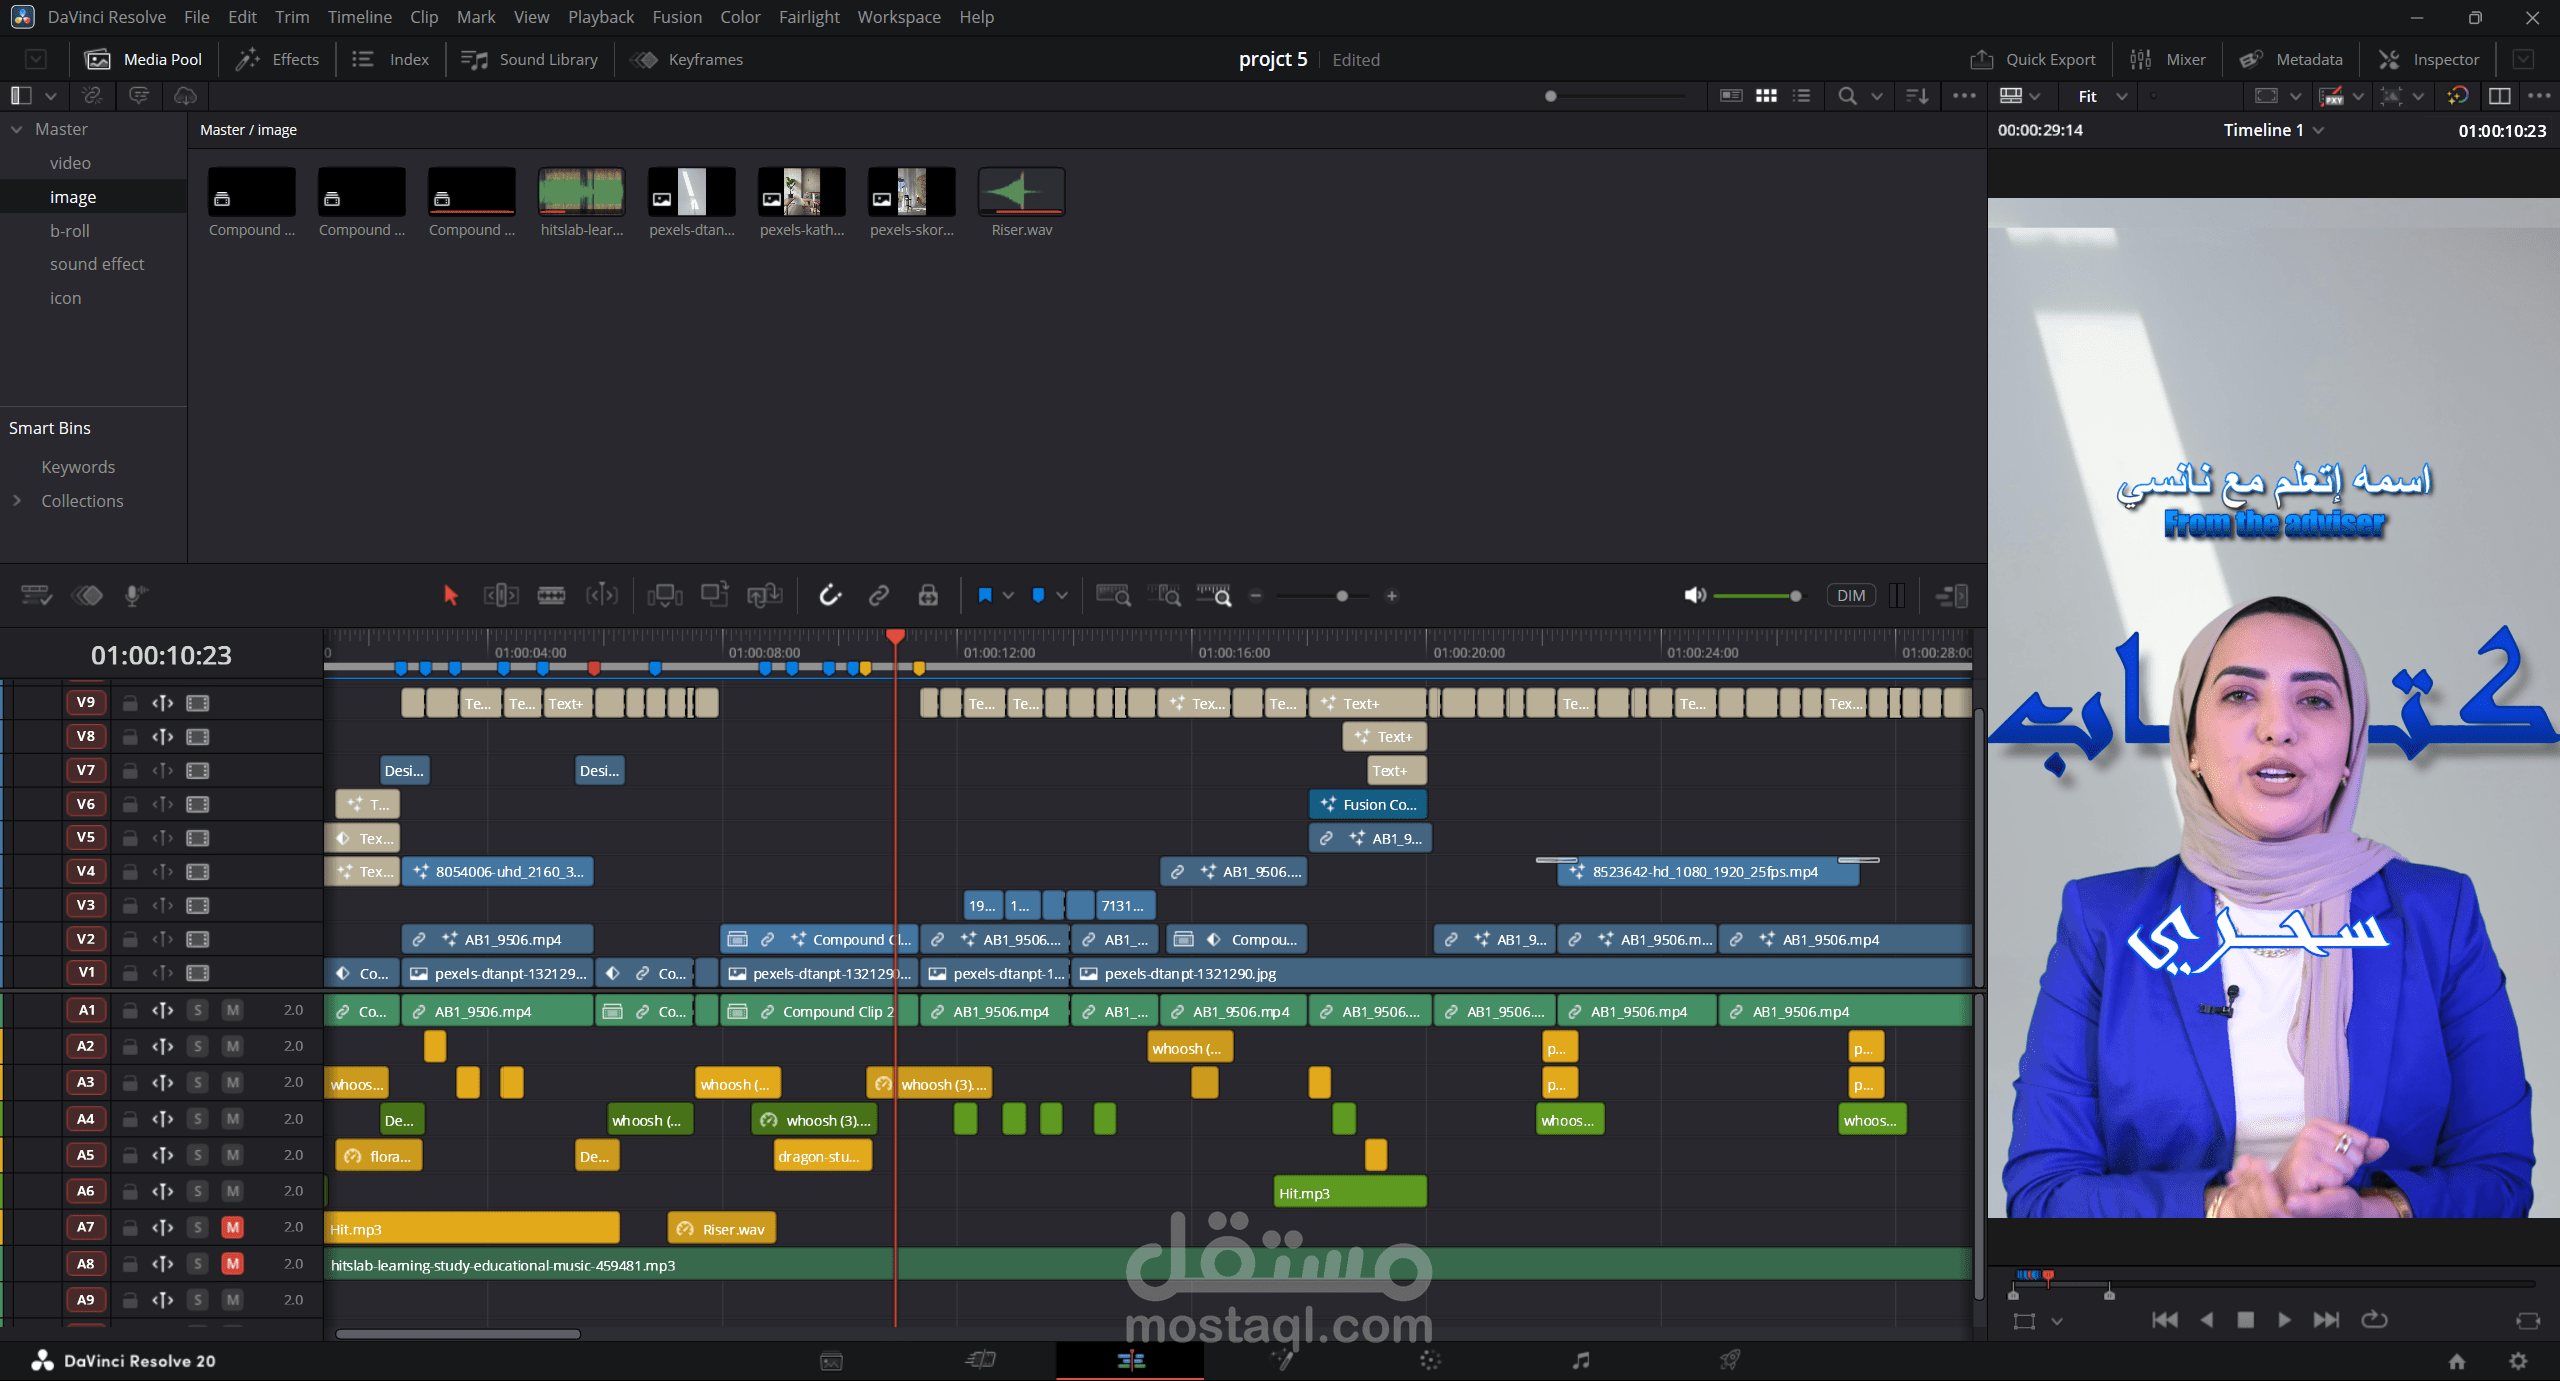
Task: Open media pool search magnifier
Action: point(1848,96)
